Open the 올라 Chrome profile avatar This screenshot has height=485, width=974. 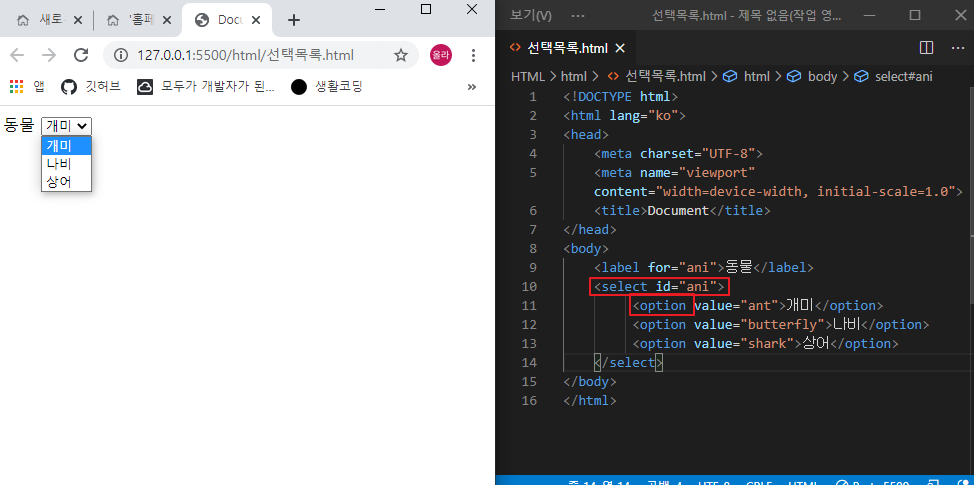tap(440, 55)
